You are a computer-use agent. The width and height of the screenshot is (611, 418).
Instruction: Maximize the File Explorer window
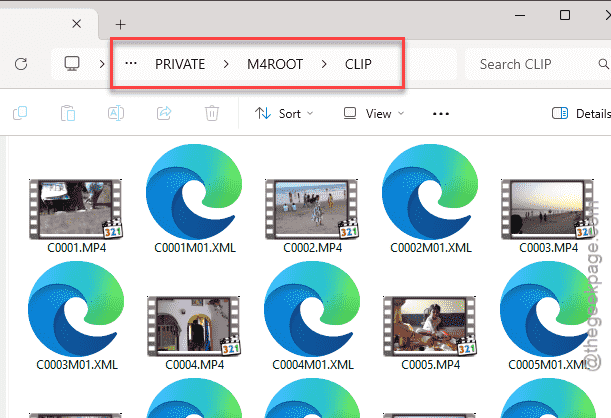coord(565,15)
